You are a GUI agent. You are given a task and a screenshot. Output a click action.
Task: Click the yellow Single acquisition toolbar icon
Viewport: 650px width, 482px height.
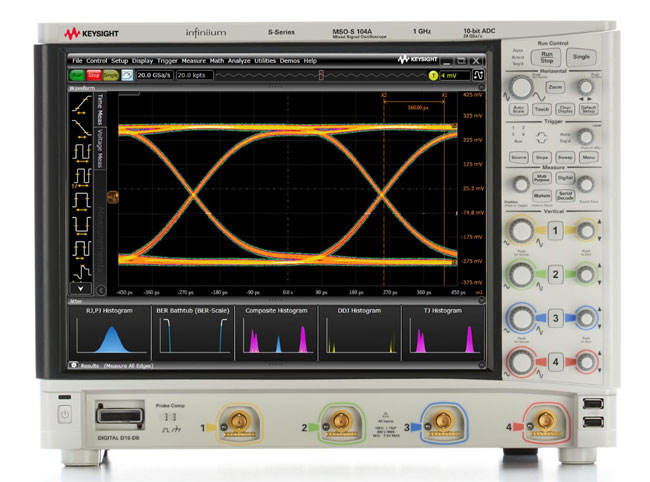[x=111, y=75]
